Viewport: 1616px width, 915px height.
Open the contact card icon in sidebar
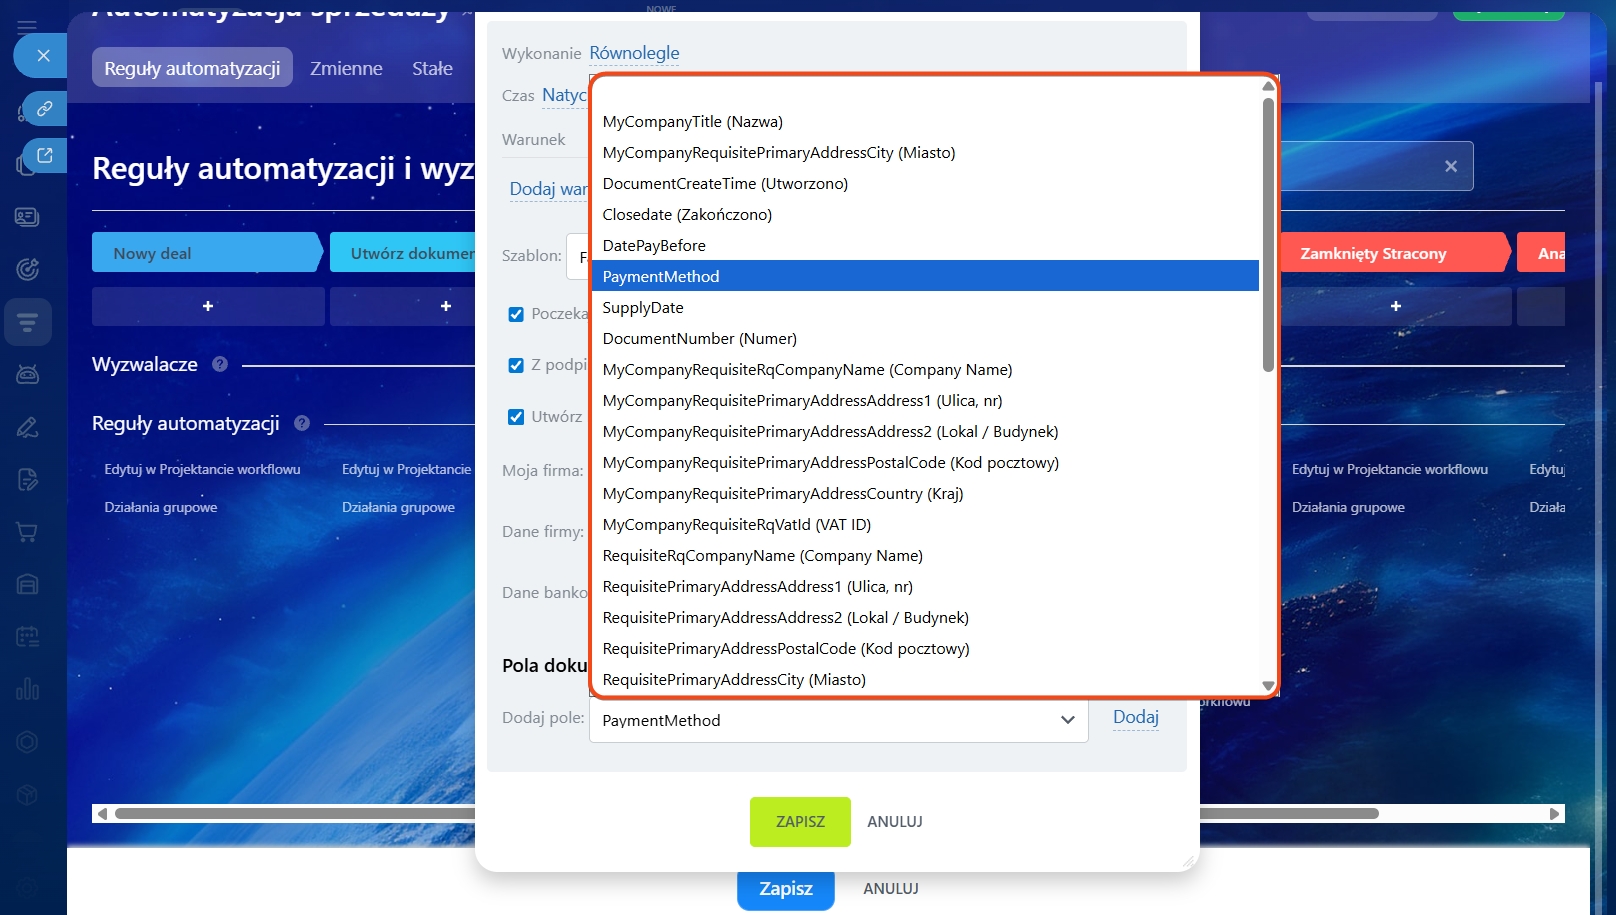27,217
